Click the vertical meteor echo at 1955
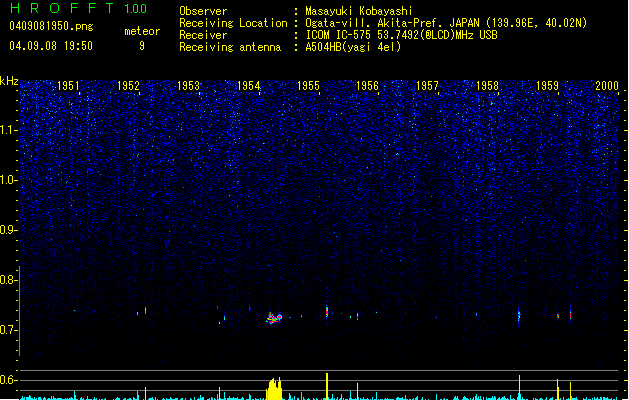This screenshot has width=629, height=400. [327, 311]
